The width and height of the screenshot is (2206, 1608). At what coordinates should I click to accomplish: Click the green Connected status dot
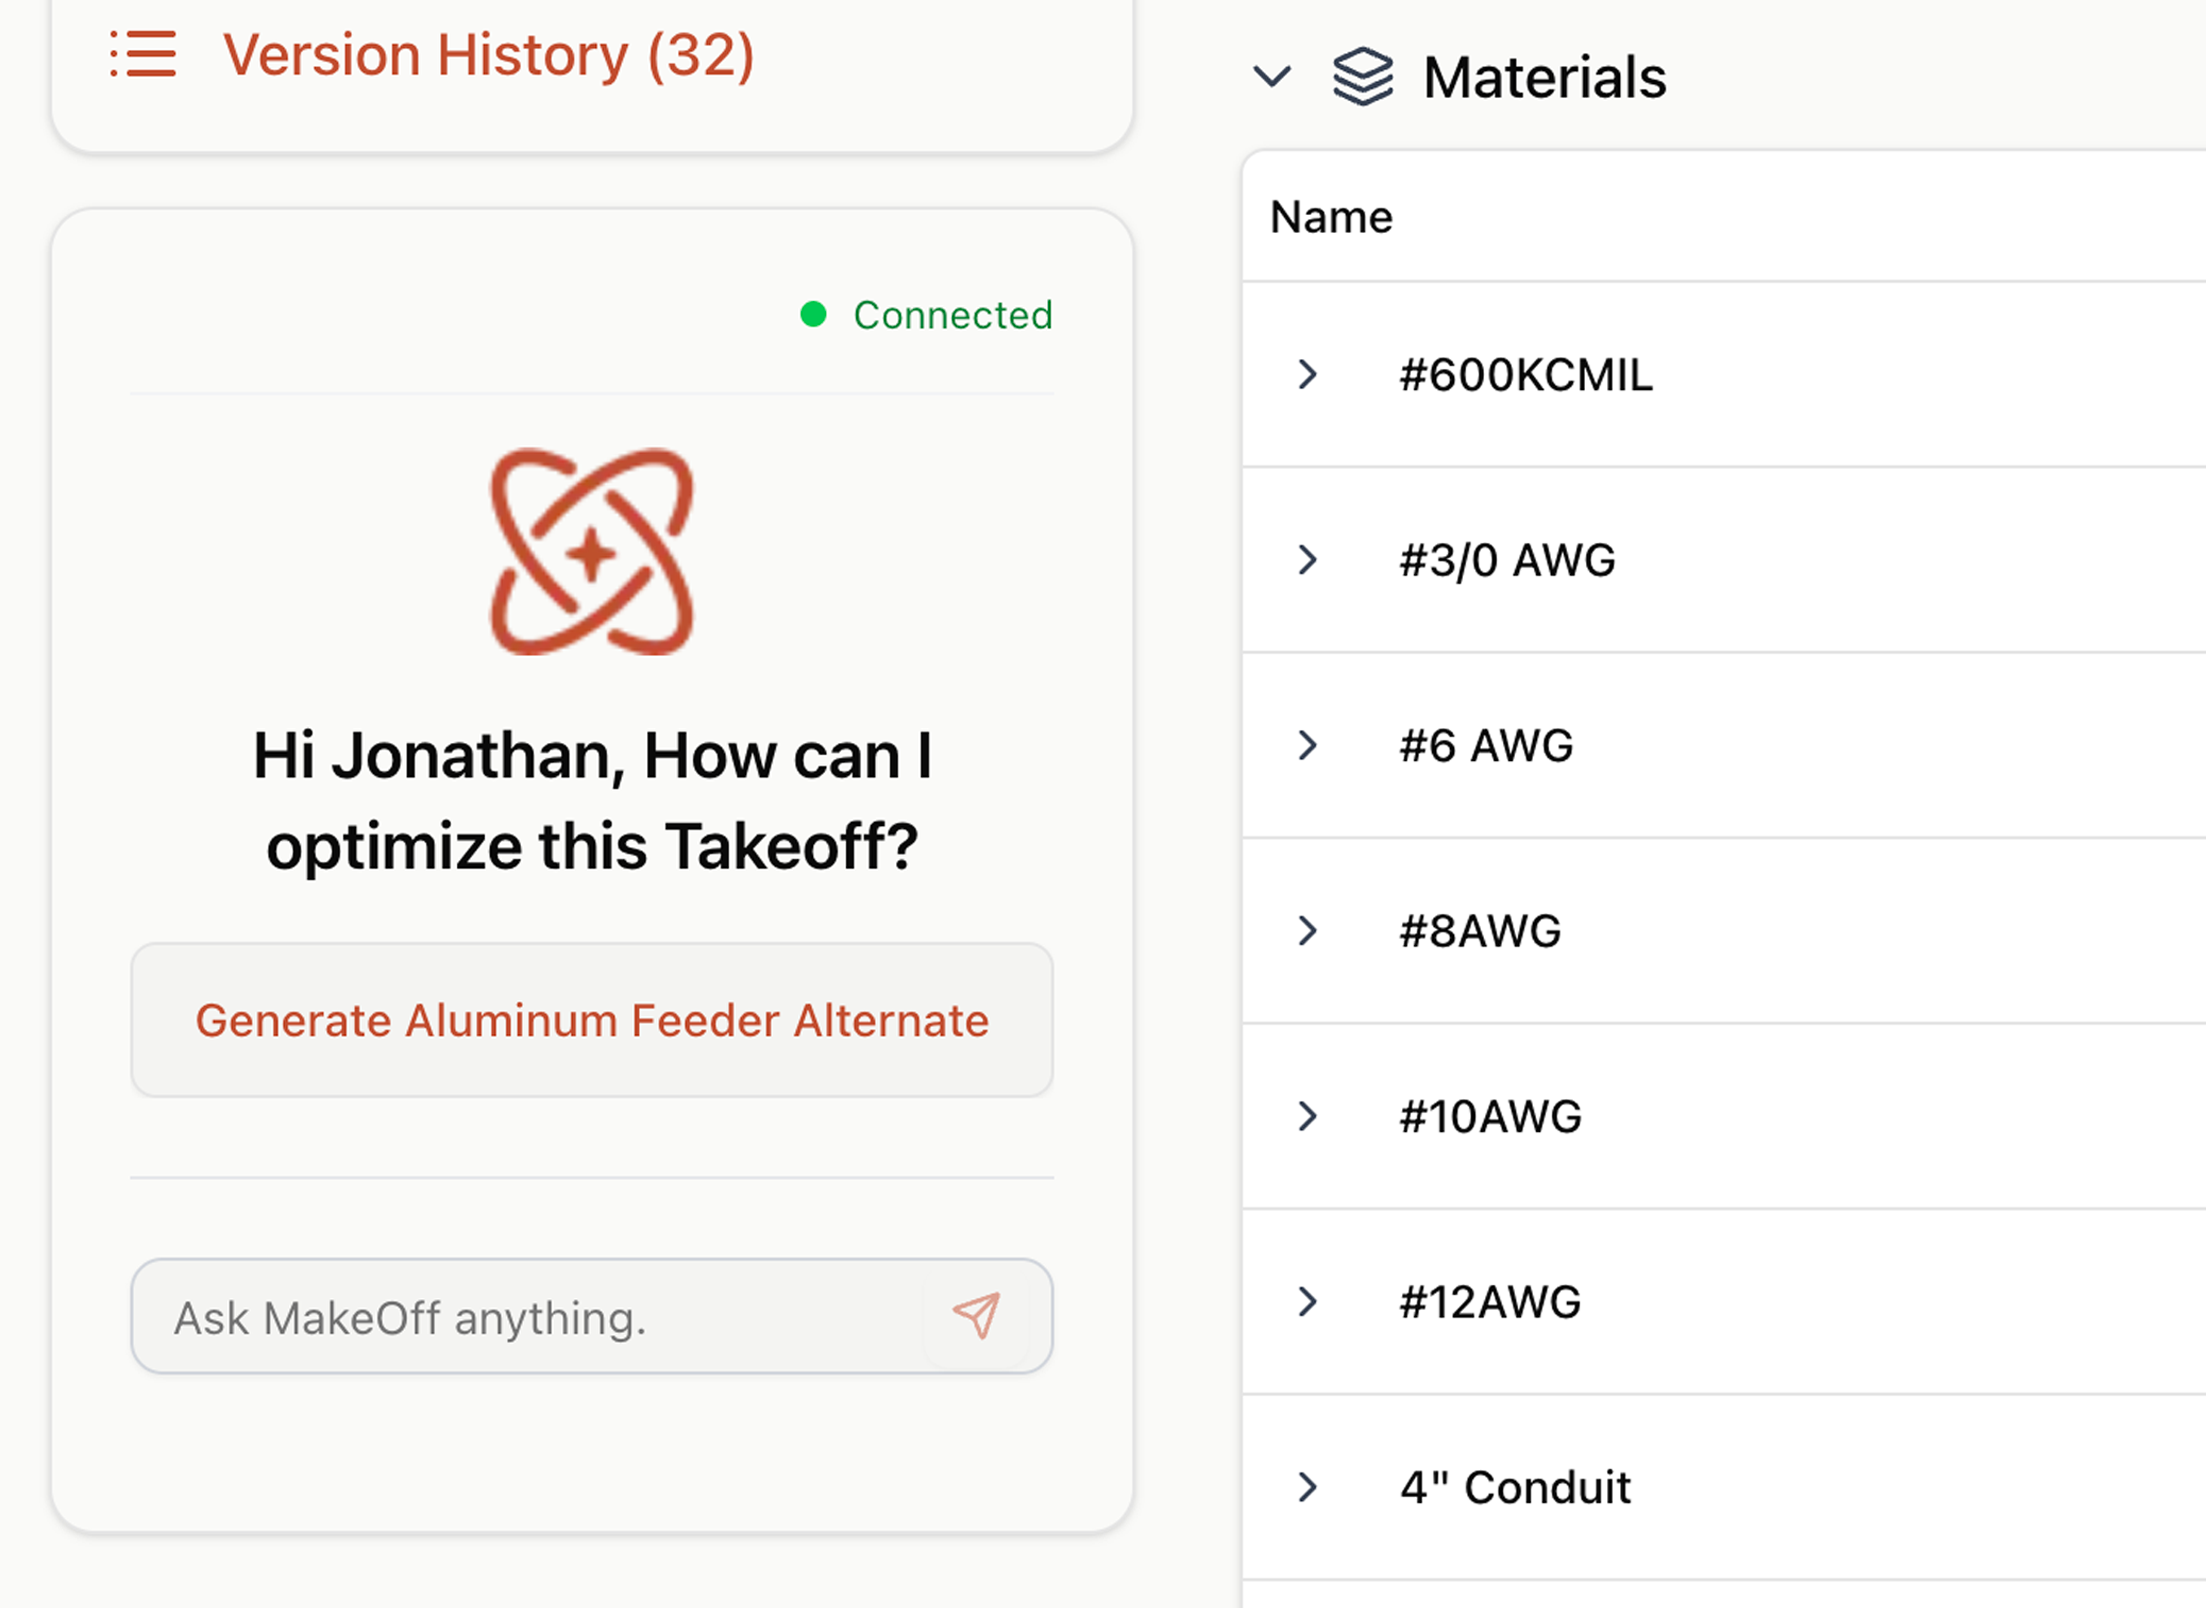tap(813, 315)
